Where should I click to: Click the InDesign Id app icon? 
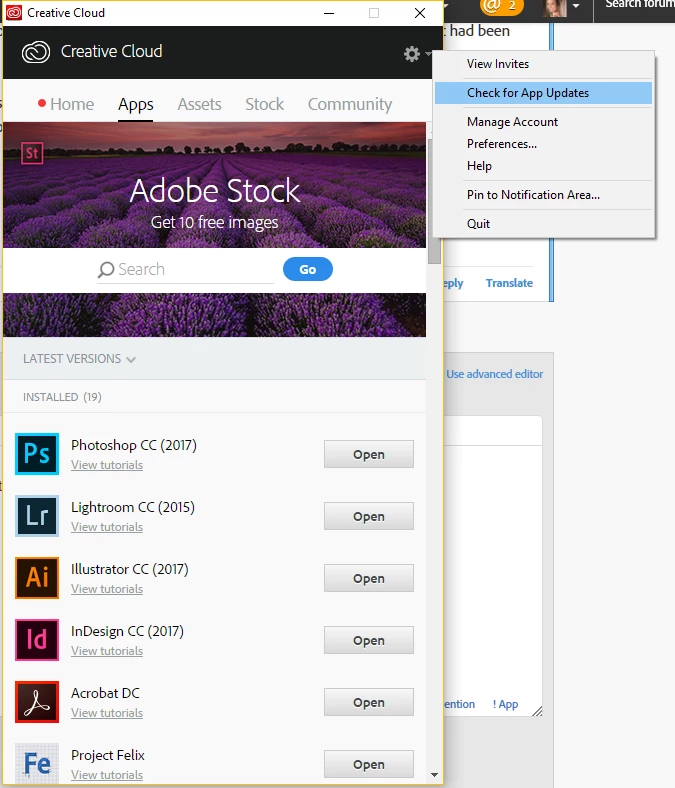[37, 640]
